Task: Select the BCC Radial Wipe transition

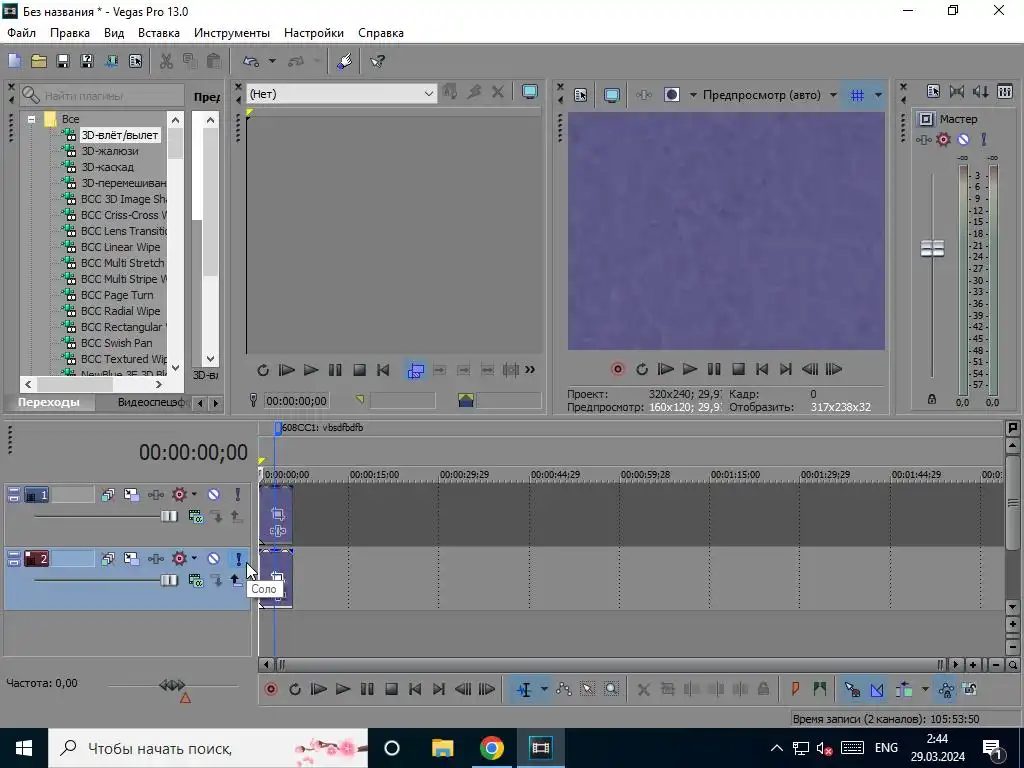Action: [121, 311]
